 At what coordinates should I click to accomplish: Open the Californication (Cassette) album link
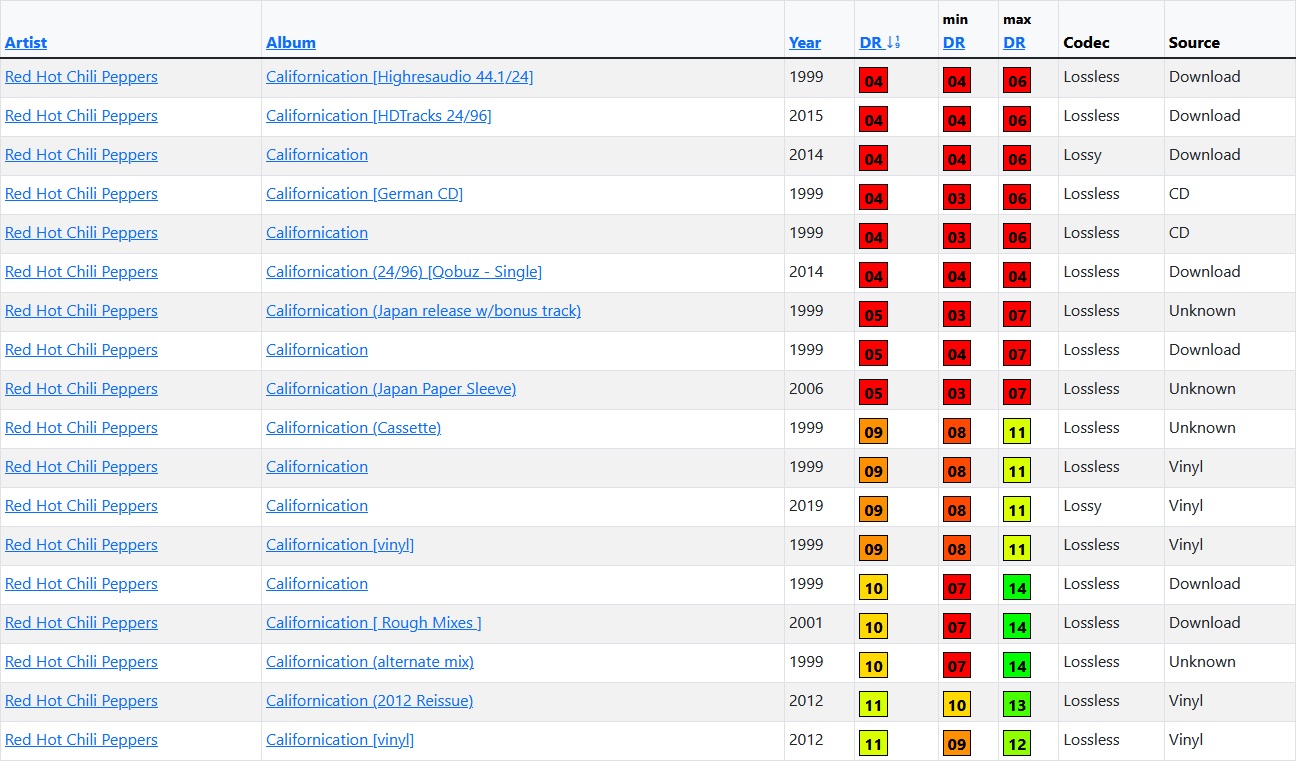click(354, 428)
